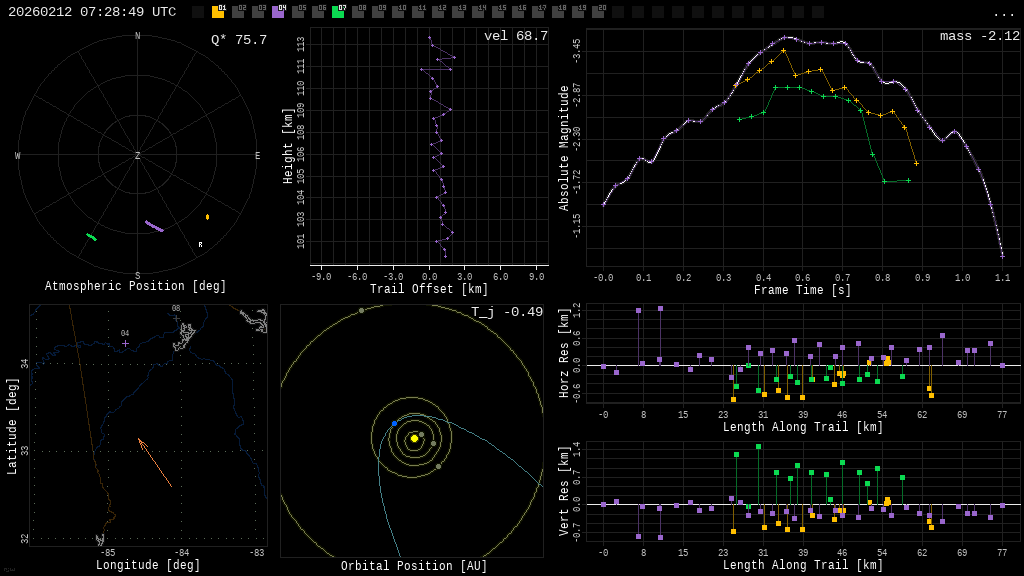Select the green station 07 indicator
1024x576 pixels.
[338, 12]
